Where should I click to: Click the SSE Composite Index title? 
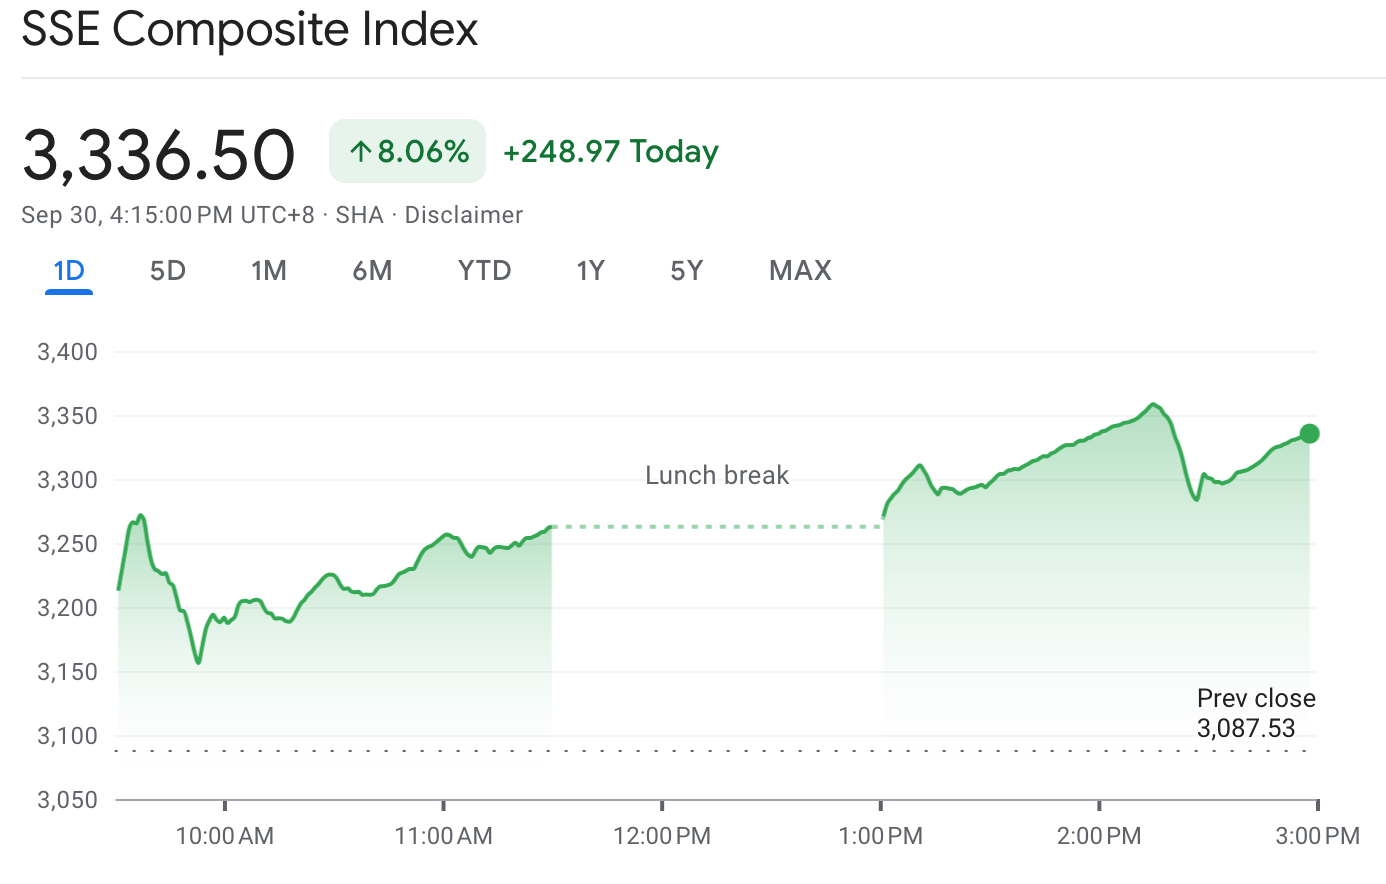point(248,30)
